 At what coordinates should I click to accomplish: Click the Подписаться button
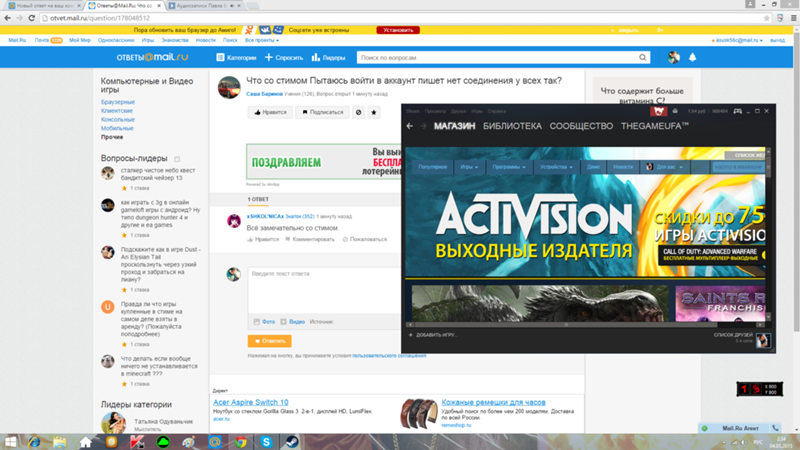click(x=322, y=112)
